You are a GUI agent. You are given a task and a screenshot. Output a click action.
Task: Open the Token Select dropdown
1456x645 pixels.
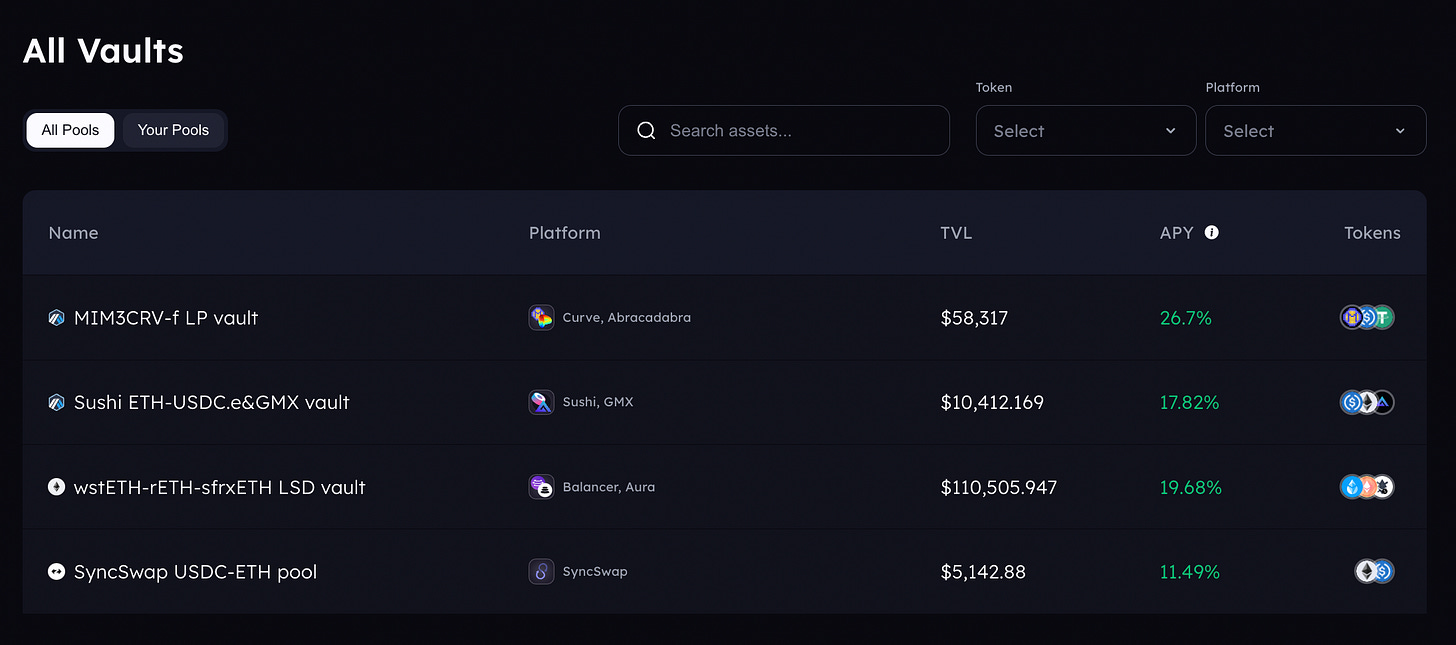(x=1086, y=131)
